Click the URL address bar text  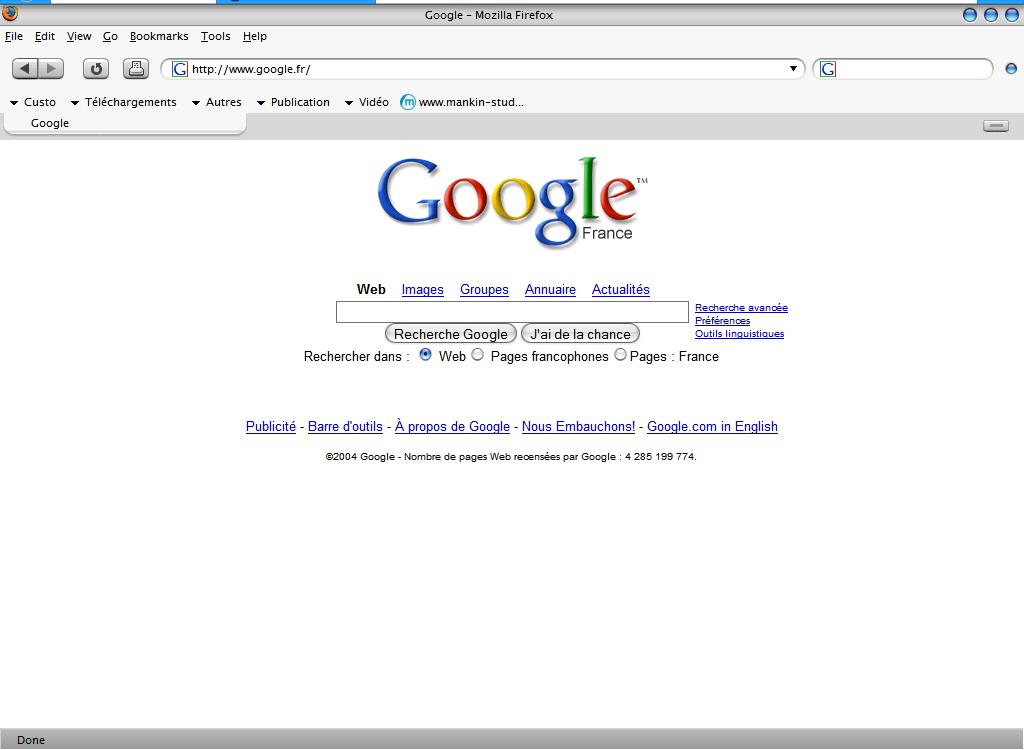point(251,69)
